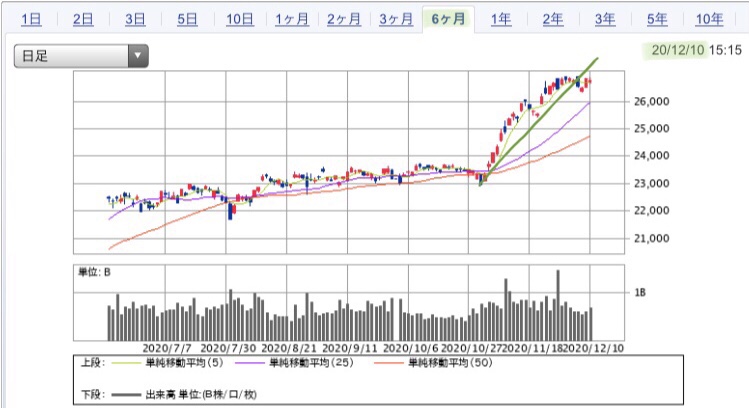
Task: Click the 2020/7/7 date axis label
Action: [167, 348]
